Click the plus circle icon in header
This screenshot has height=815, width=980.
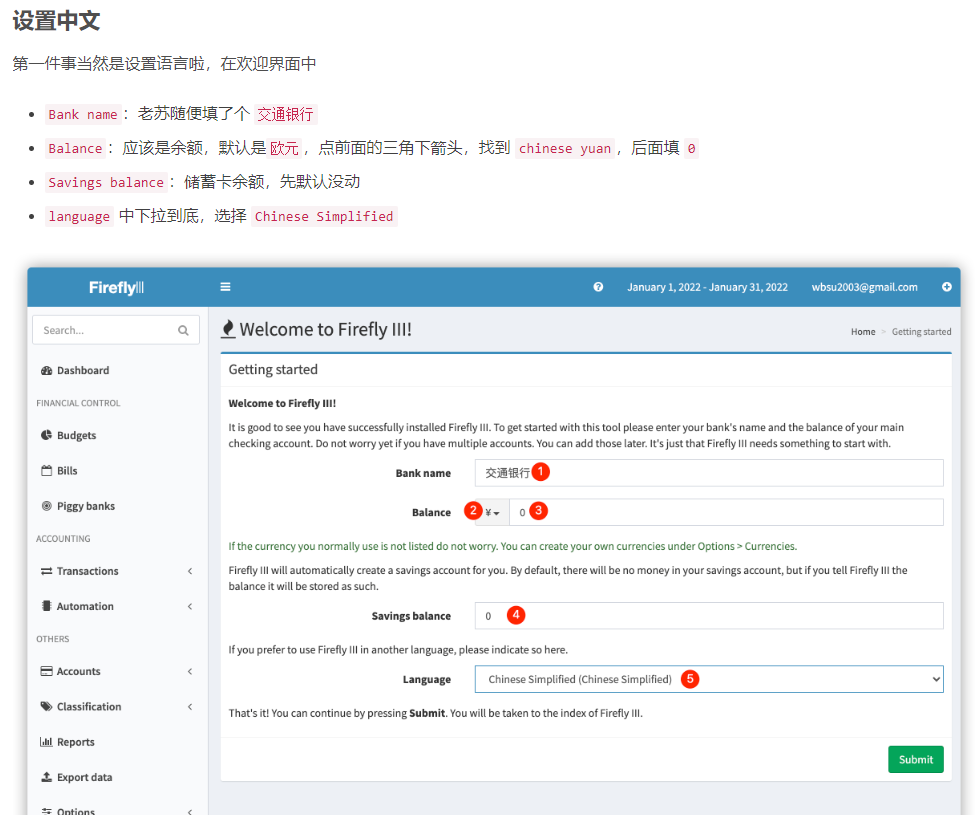pos(947,287)
